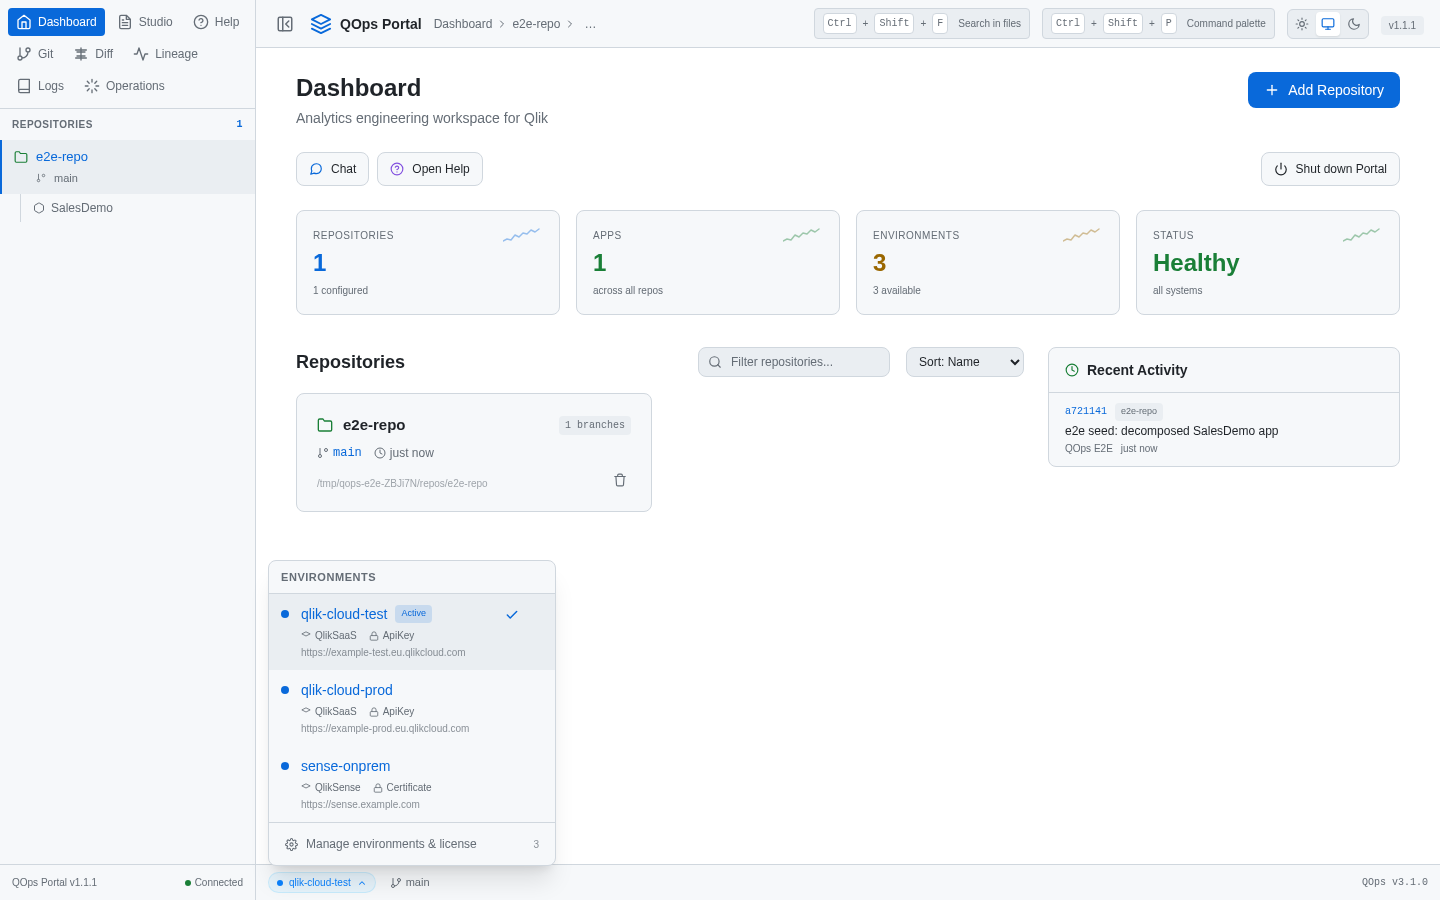Switch to the Git tab

point(35,54)
